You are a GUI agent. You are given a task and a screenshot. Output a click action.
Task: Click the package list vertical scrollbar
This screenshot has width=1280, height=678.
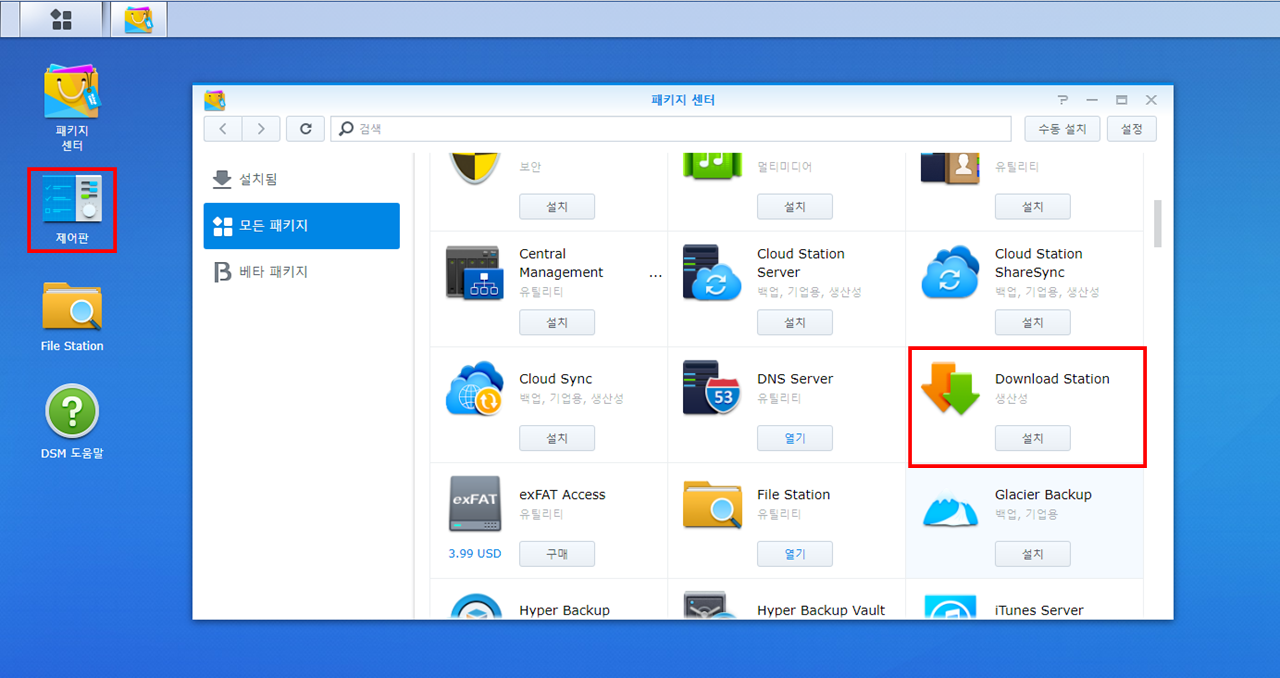point(1158,223)
